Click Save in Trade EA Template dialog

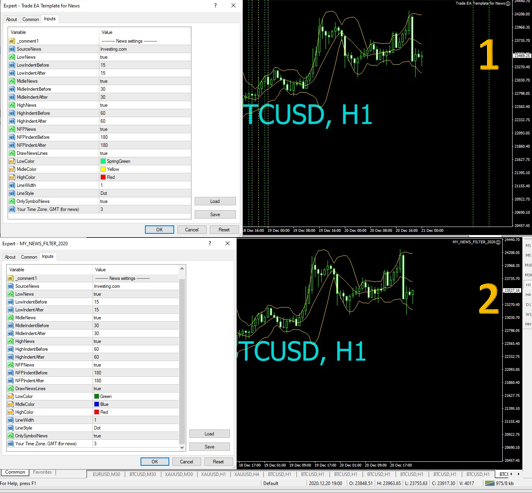(215, 214)
